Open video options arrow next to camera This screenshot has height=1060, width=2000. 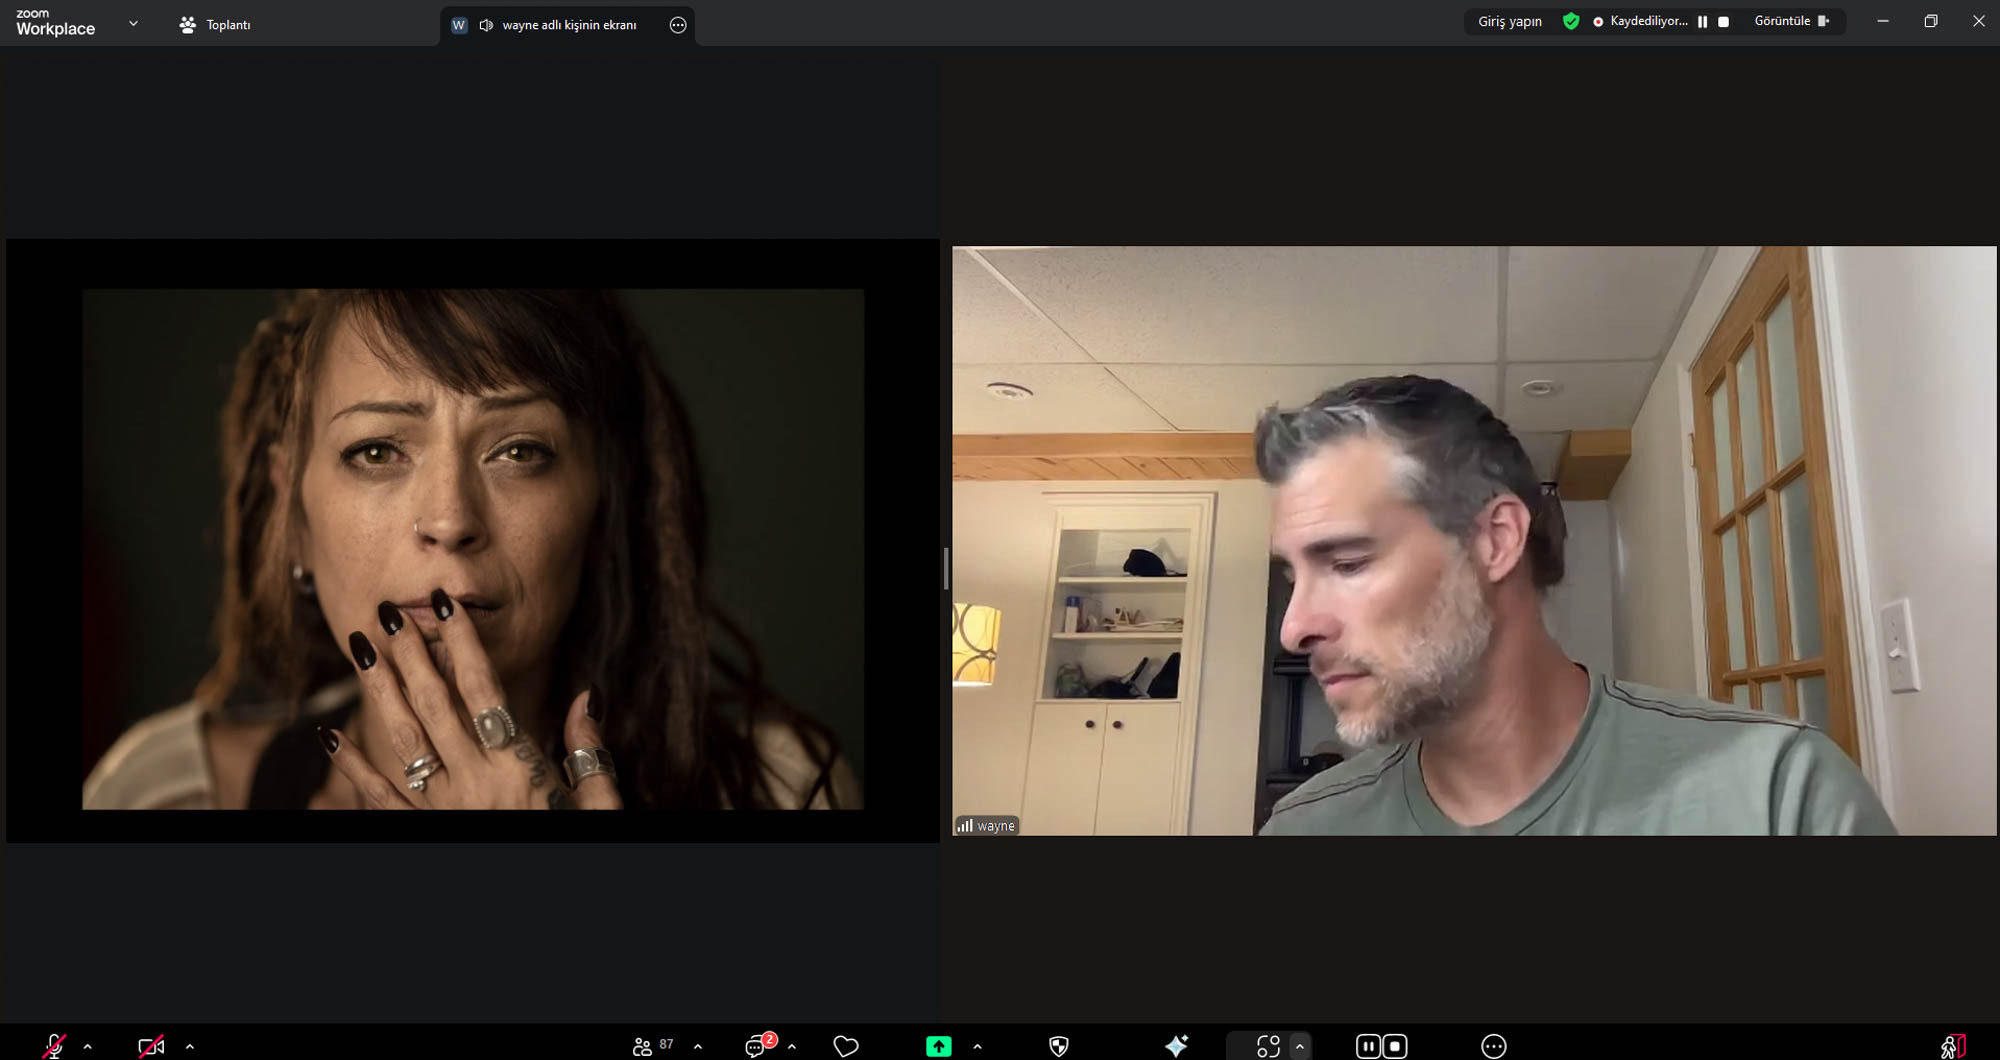coord(190,1046)
